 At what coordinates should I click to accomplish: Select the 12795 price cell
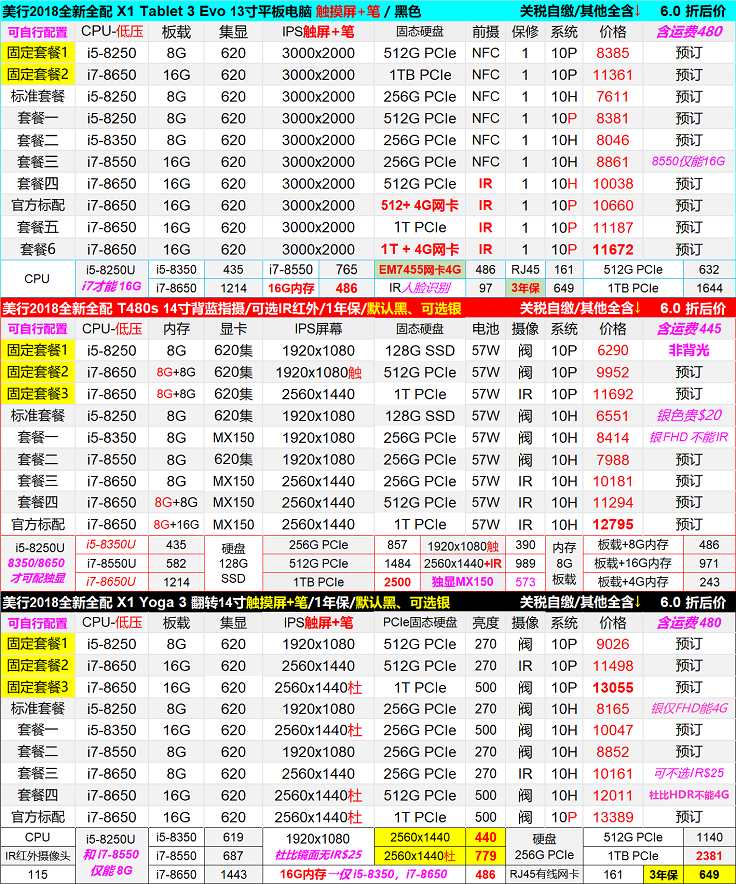[612, 524]
